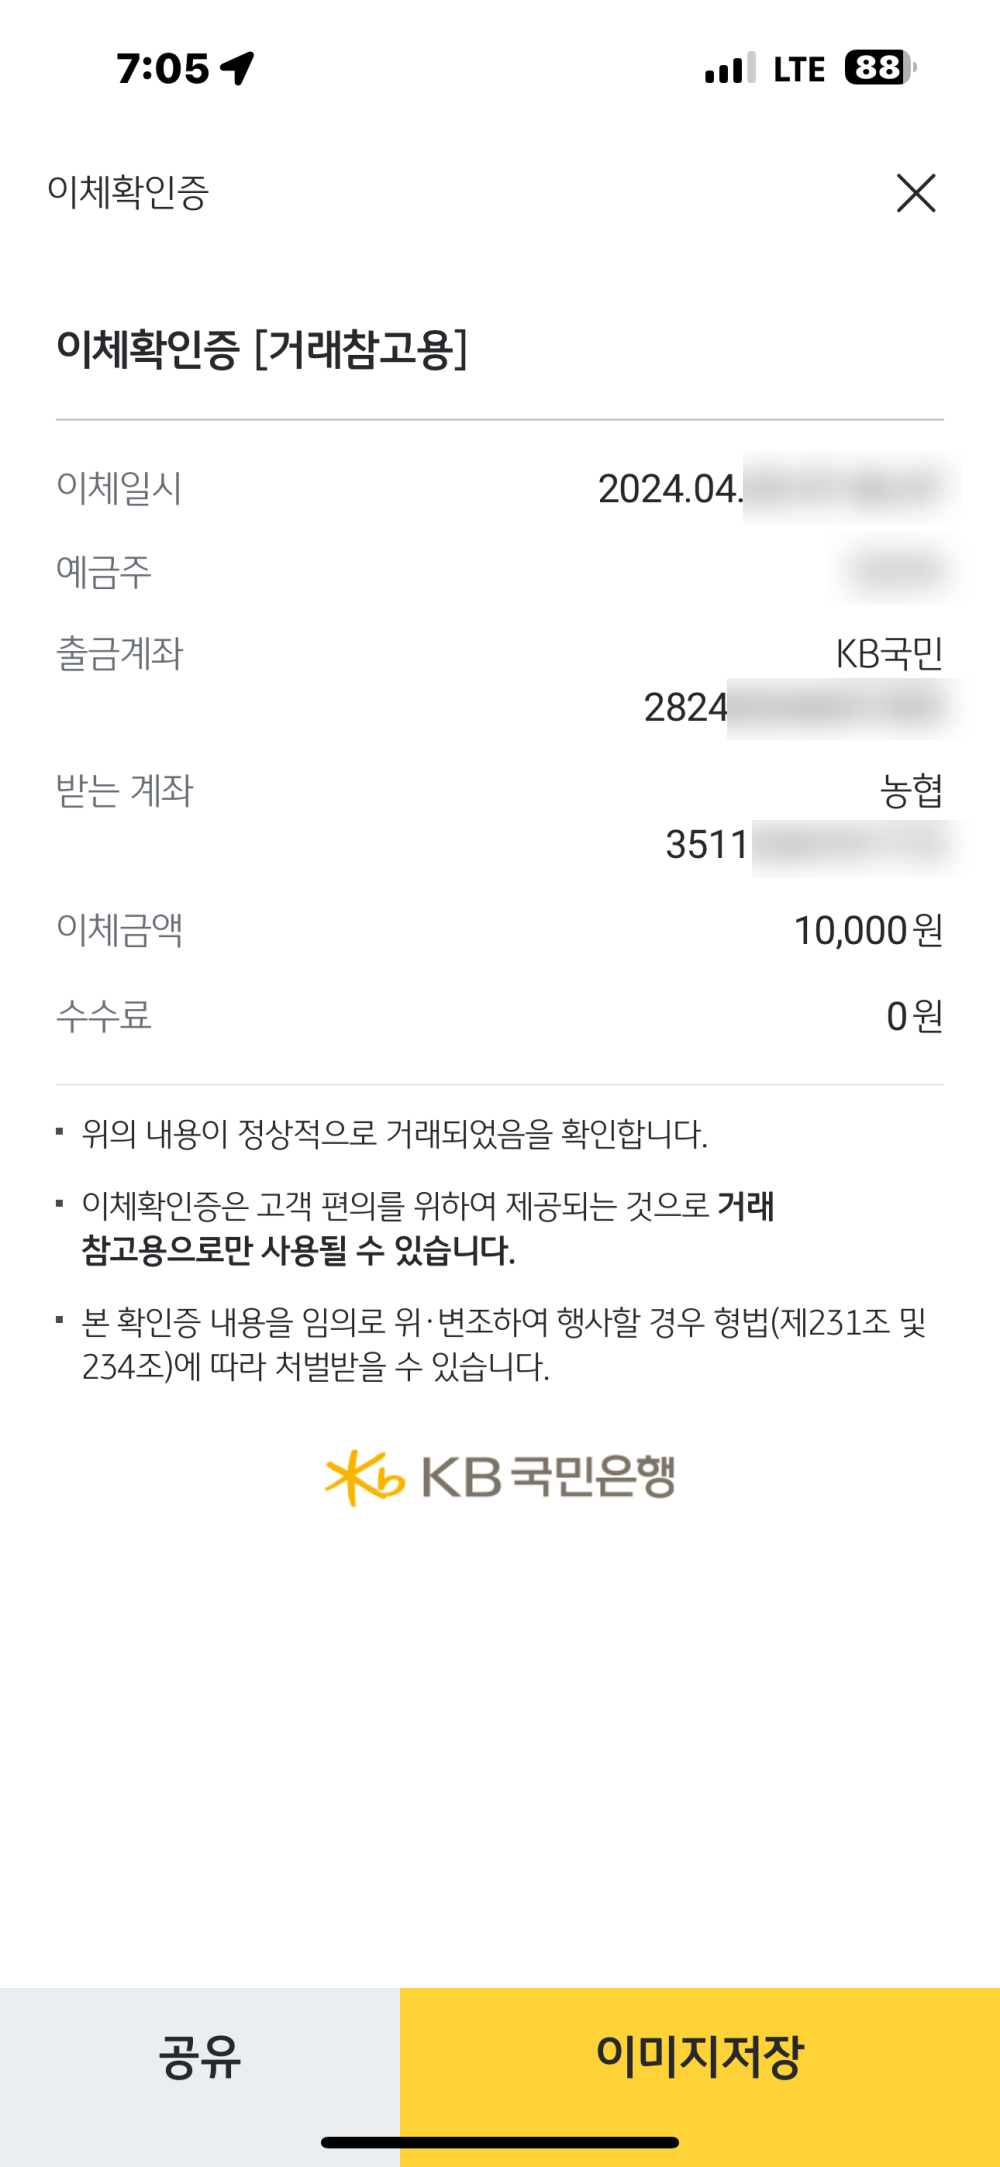Image resolution: width=1000 pixels, height=2167 pixels.
Task: Tap the receiving account number starting 3511
Action: (707, 845)
